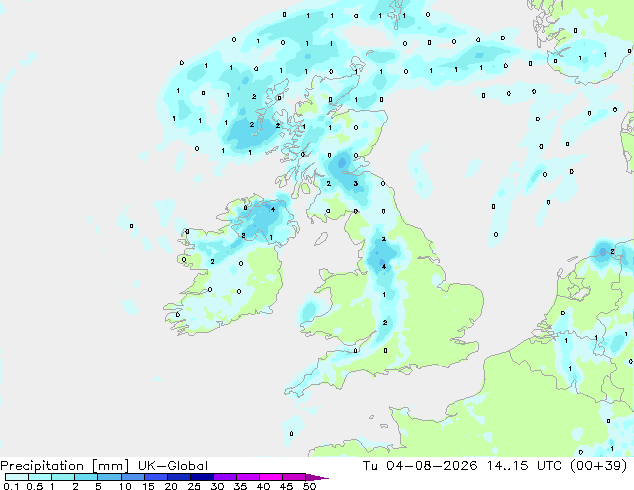The image size is (634, 490).
Task: Click the 35–40 mm legend color box
Action: (x=248, y=477)
